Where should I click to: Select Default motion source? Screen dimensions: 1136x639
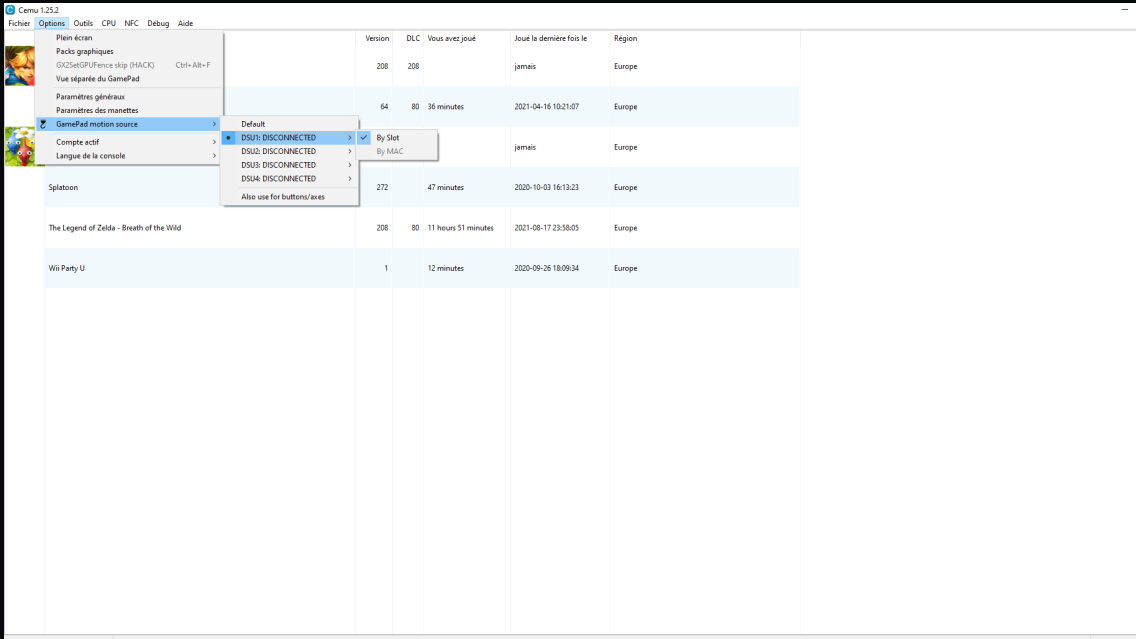click(253, 124)
